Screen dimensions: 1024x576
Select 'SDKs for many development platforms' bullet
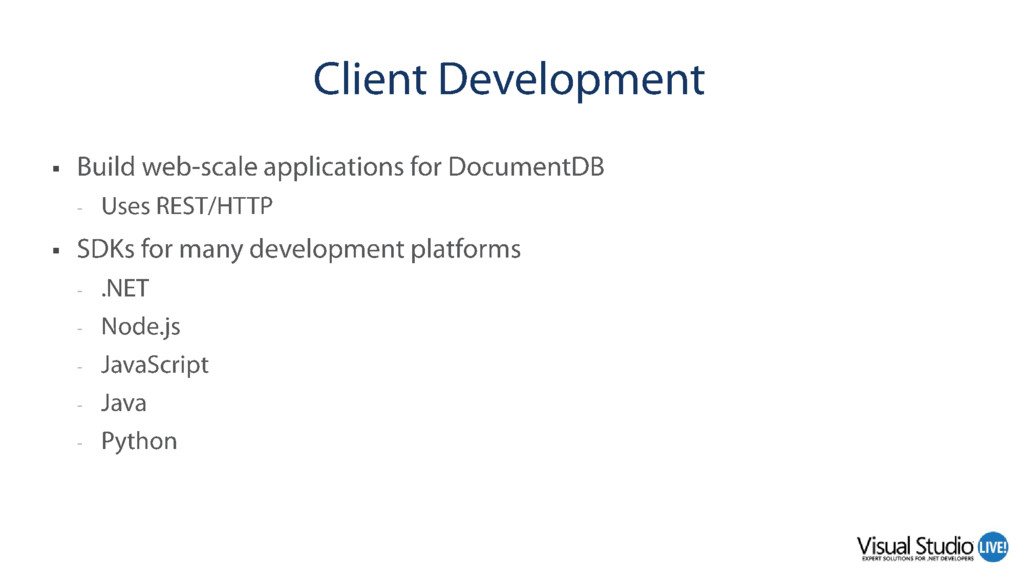point(298,249)
